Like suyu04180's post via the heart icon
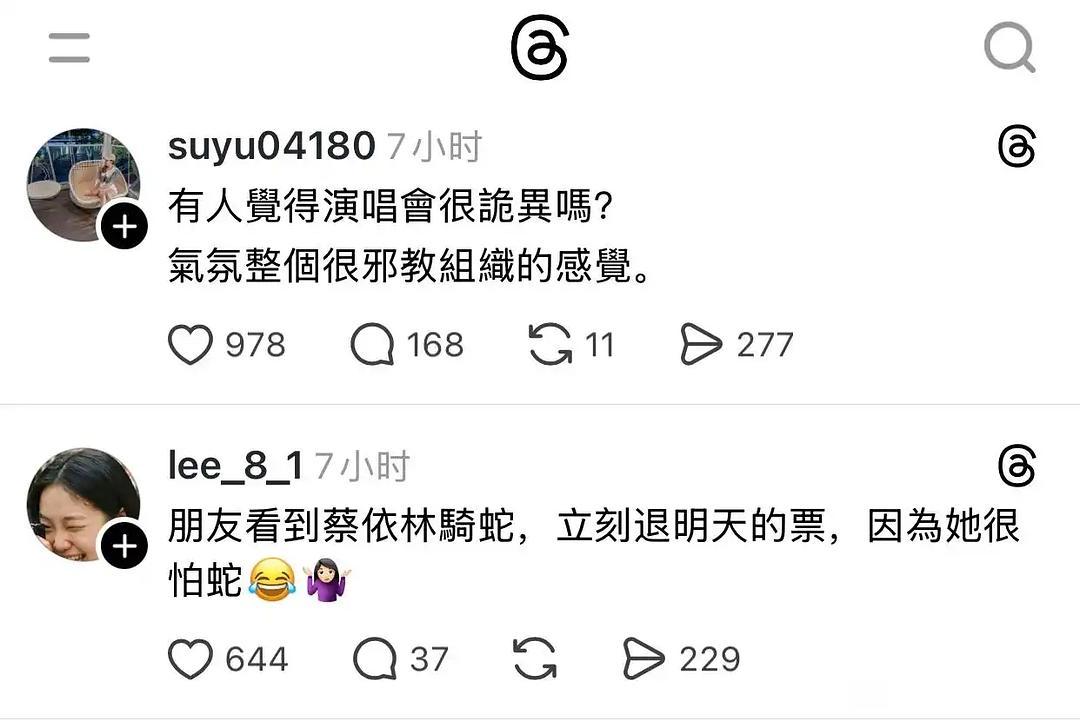1080x721 pixels. point(190,344)
